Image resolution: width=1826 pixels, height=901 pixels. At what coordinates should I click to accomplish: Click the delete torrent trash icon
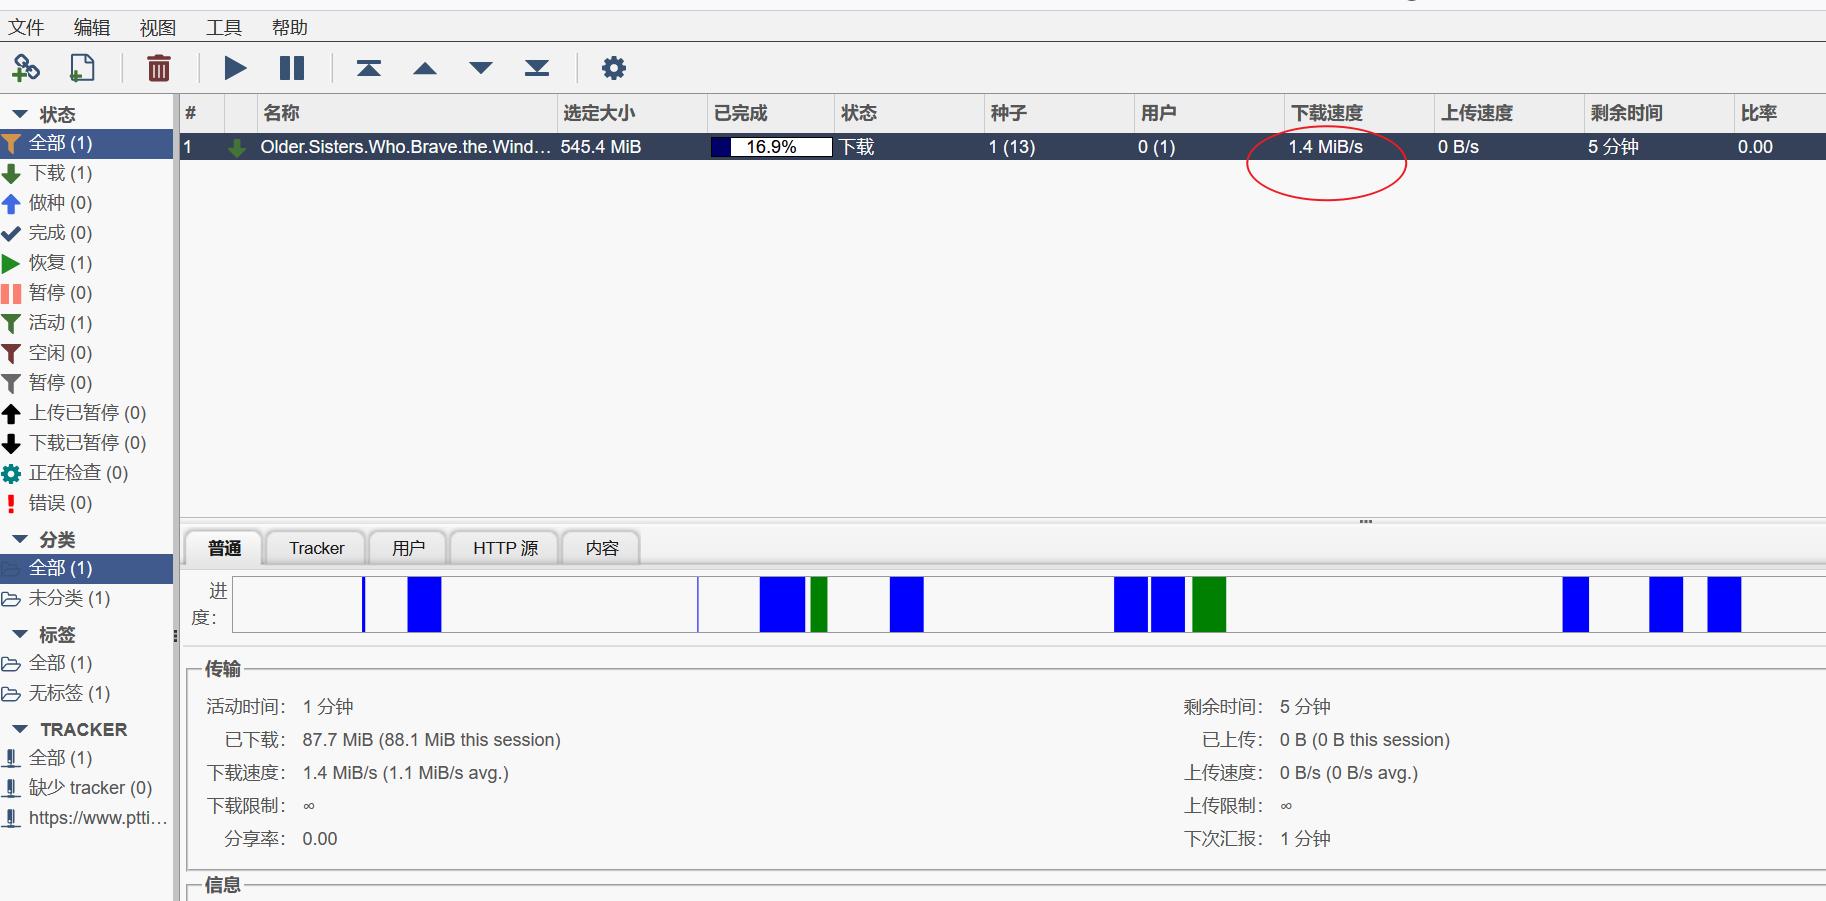[x=158, y=67]
